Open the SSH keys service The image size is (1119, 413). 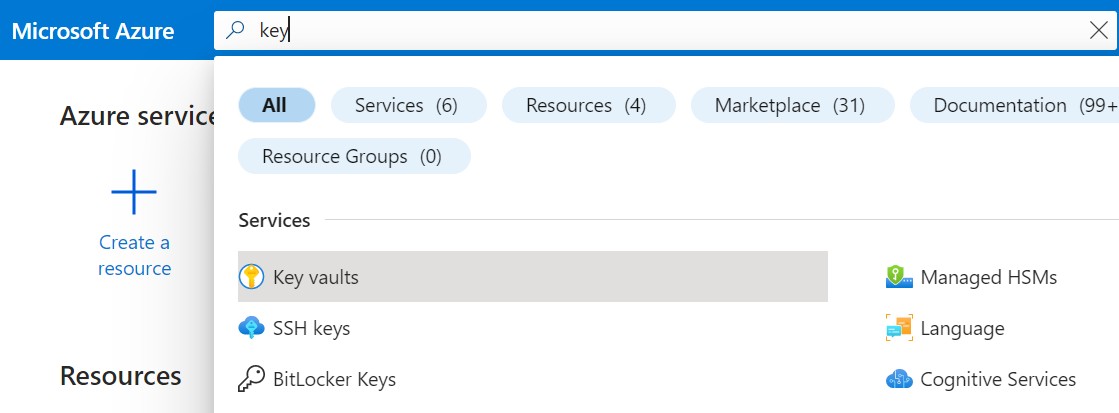click(x=311, y=328)
